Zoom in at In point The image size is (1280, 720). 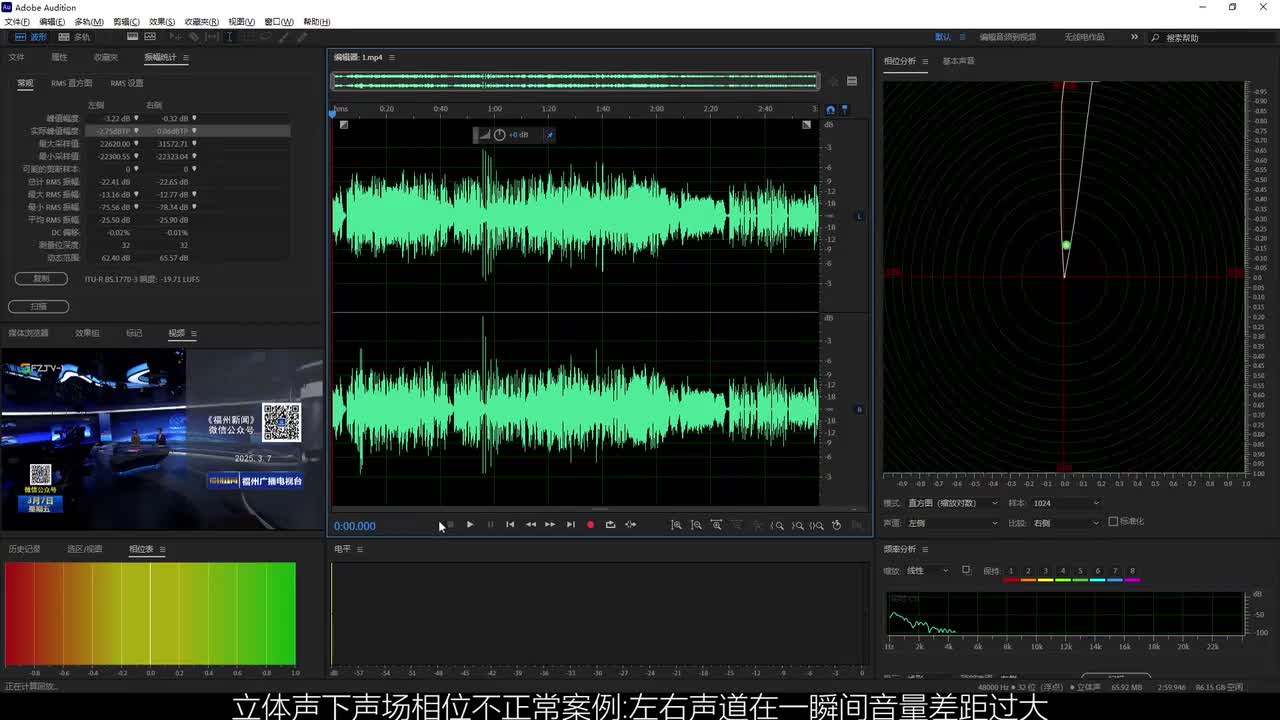click(777, 525)
